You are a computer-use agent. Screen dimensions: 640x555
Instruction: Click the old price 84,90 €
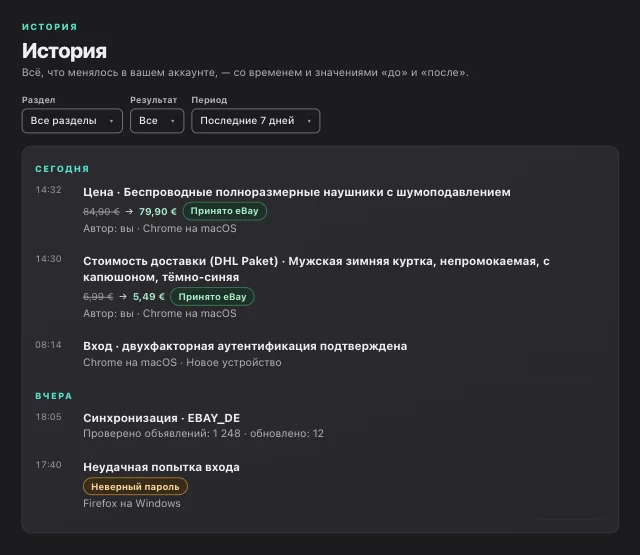tap(101, 211)
